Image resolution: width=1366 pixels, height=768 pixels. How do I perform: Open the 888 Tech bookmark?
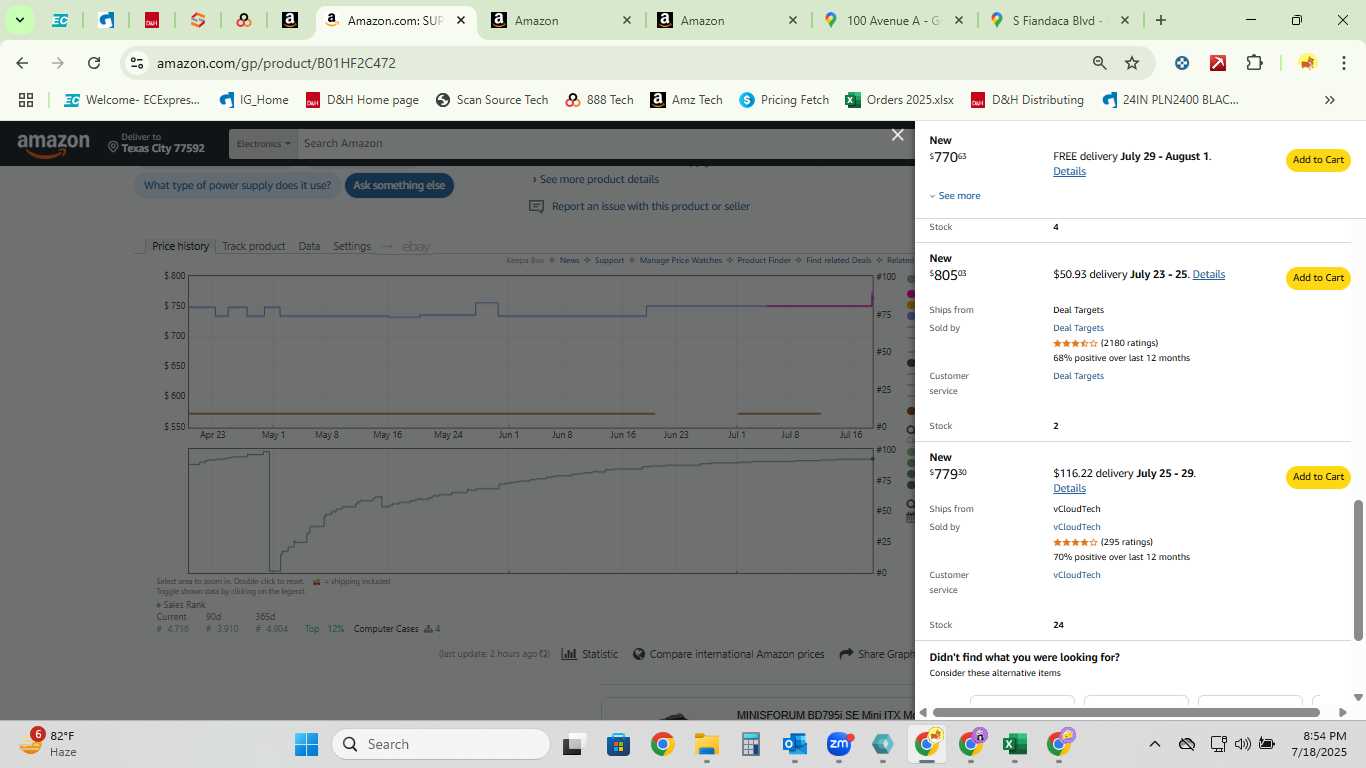coord(600,100)
